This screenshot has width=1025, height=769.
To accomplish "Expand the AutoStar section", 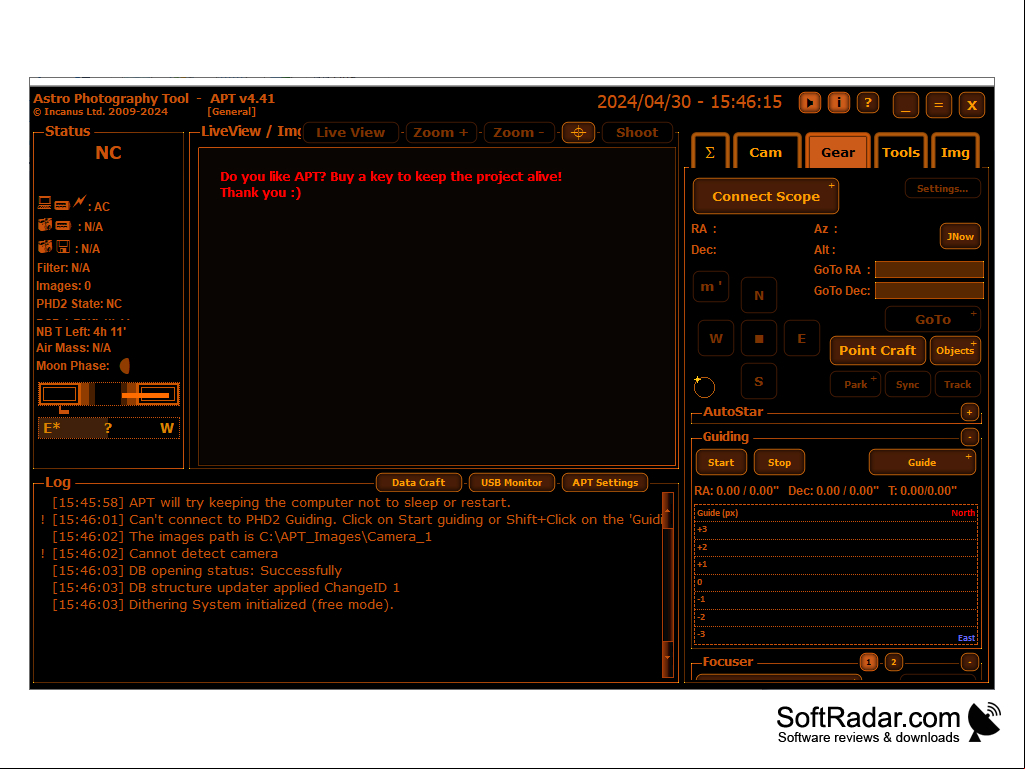I will click(x=969, y=412).
